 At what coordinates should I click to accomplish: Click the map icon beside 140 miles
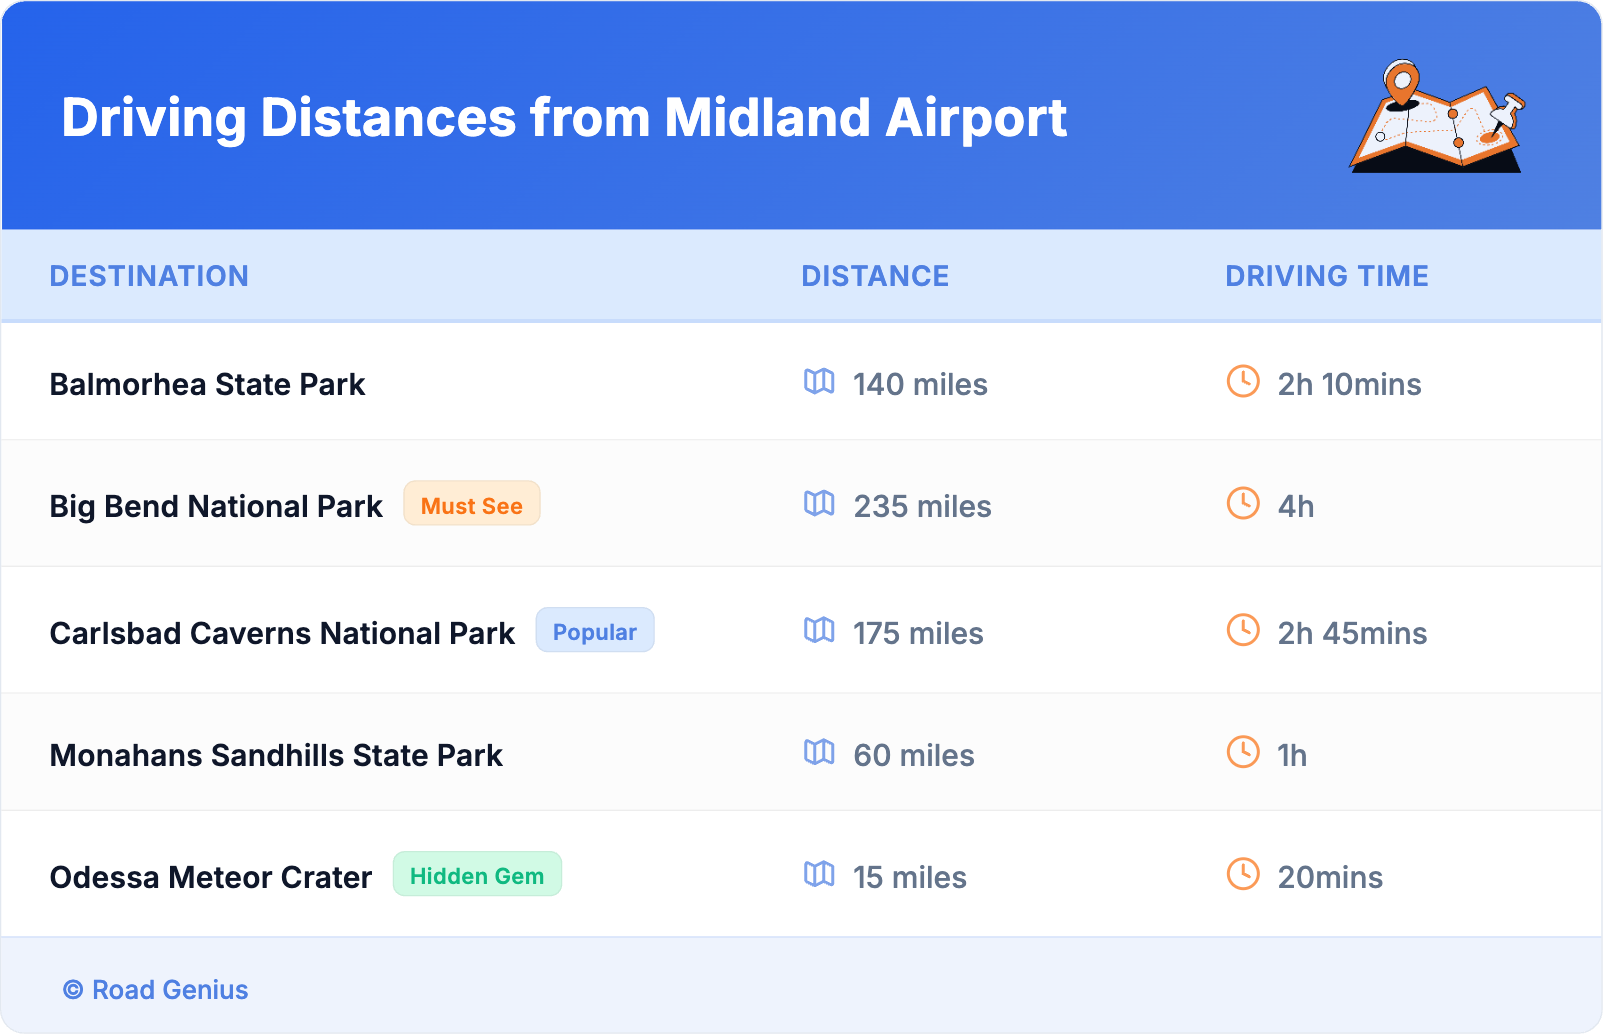[x=819, y=381]
